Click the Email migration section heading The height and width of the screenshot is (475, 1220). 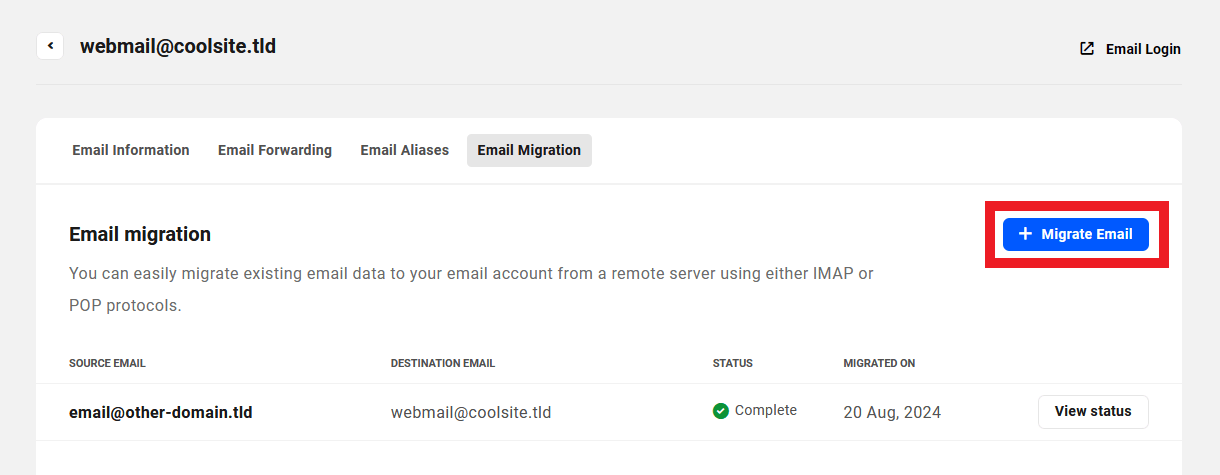[140, 234]
